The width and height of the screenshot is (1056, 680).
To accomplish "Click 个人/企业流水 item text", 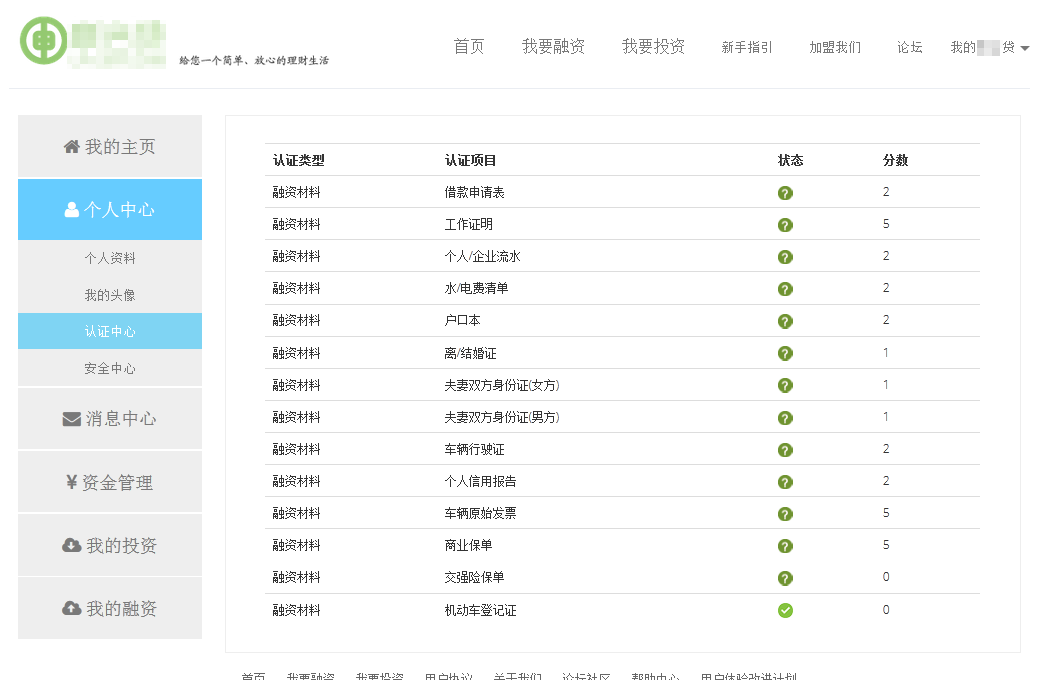I will pos(482,257).
